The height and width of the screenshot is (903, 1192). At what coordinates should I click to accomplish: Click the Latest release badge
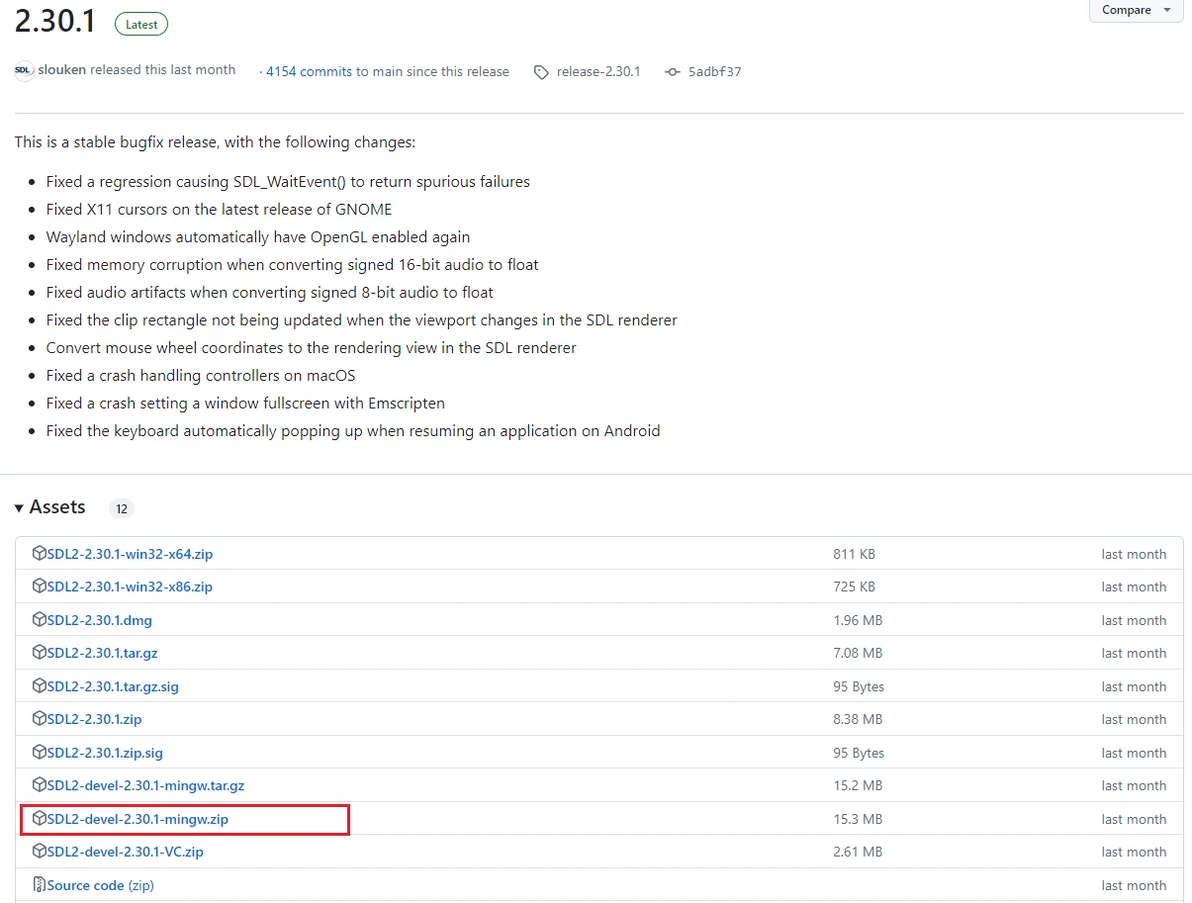pos(141,24)
